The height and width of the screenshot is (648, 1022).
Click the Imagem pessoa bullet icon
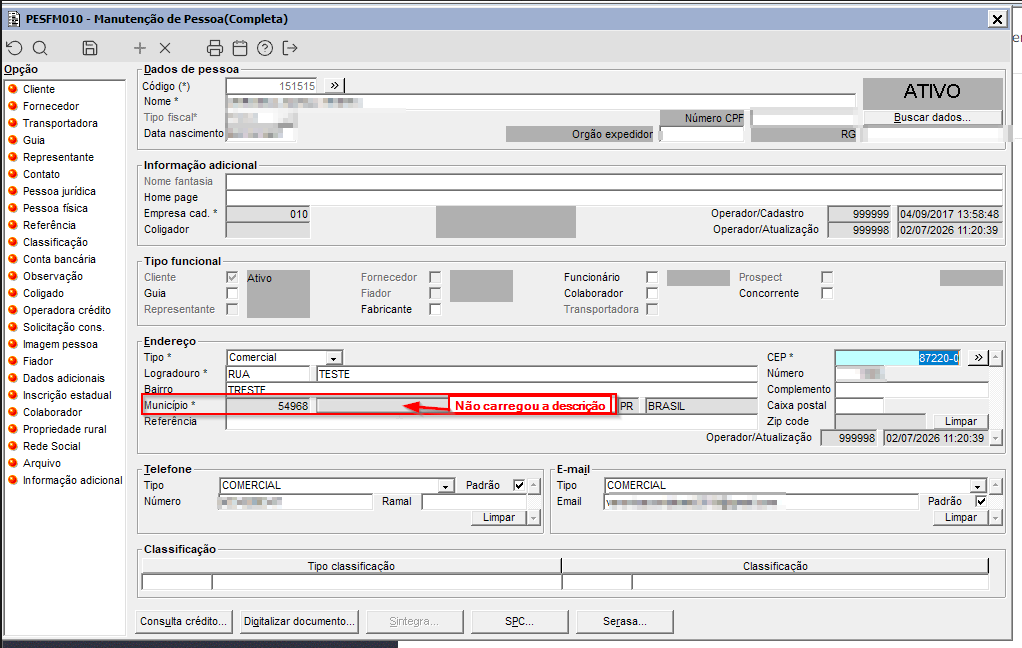coord(12,344)
